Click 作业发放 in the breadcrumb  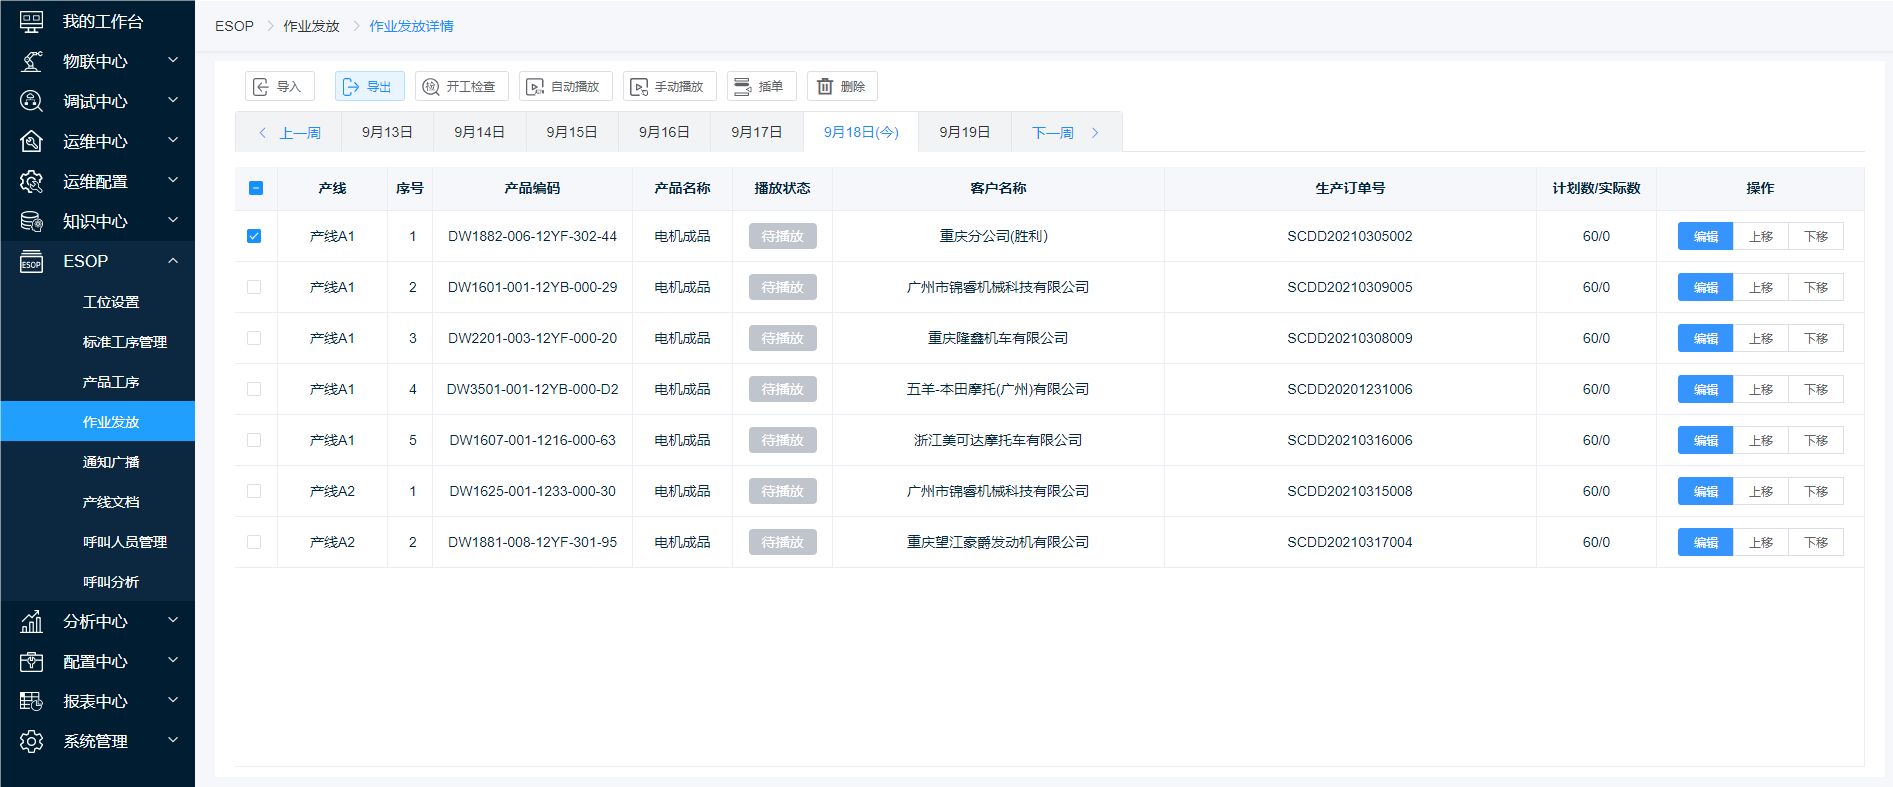[311, 26]
